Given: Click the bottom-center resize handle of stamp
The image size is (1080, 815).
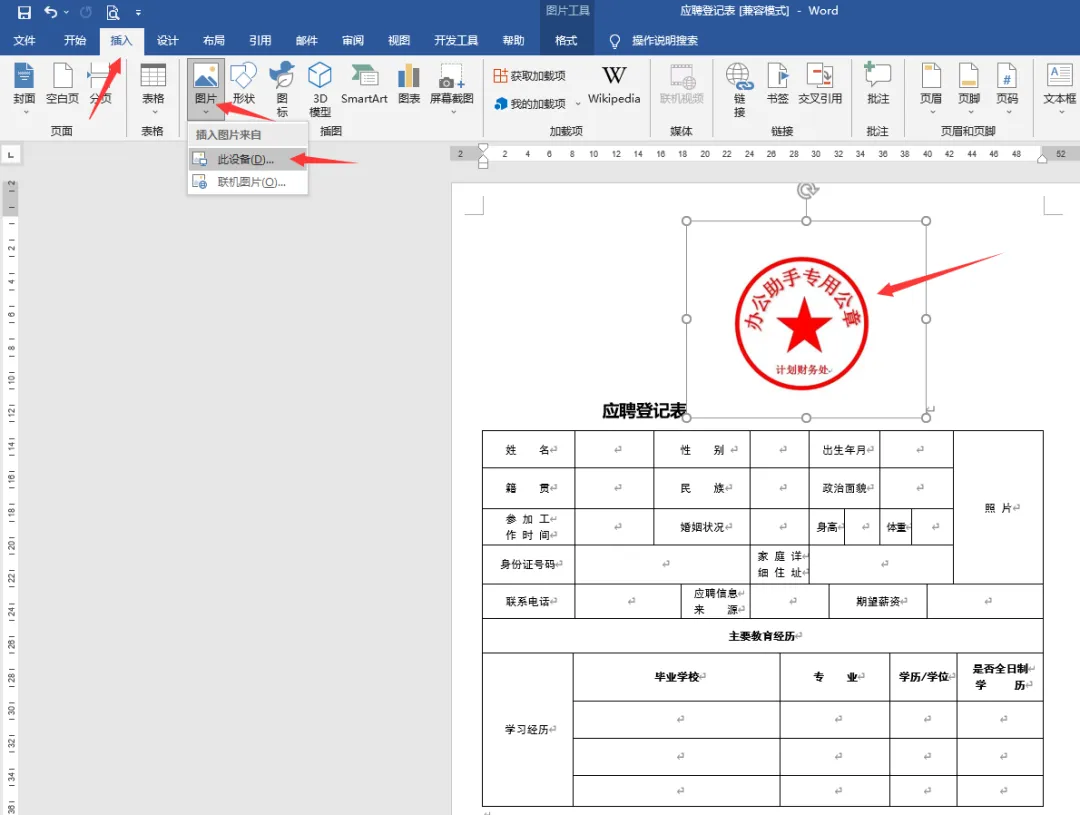Looking at the screenshot, I should coord(806,417).
